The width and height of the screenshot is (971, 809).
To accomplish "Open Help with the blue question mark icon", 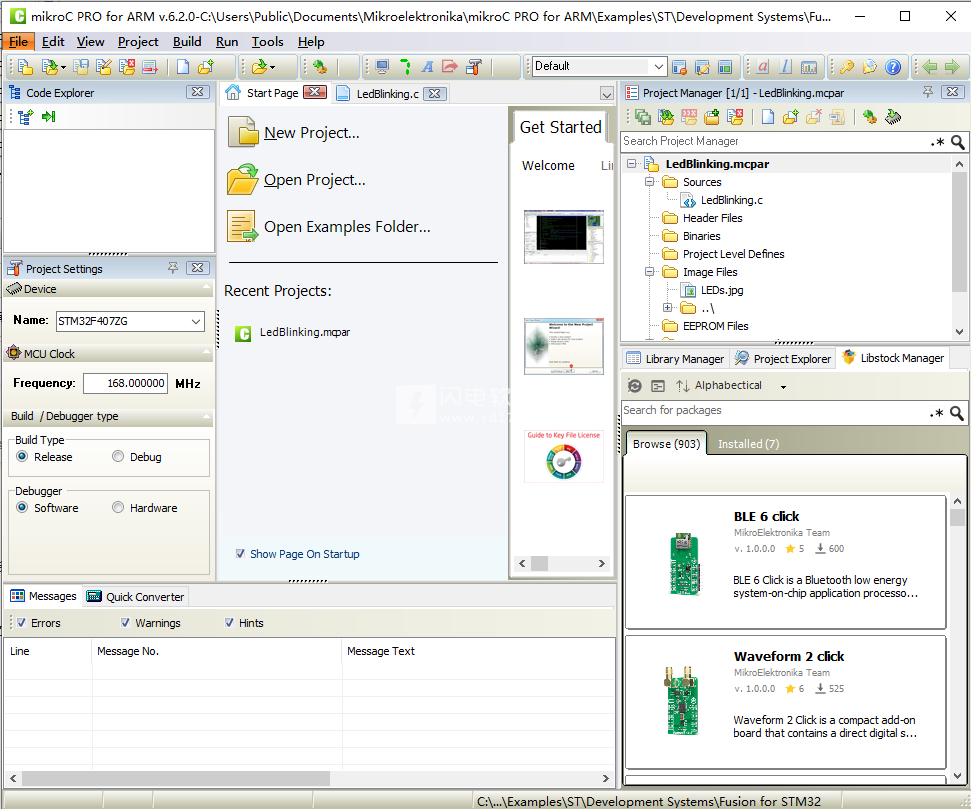I will tap(892, 66).
